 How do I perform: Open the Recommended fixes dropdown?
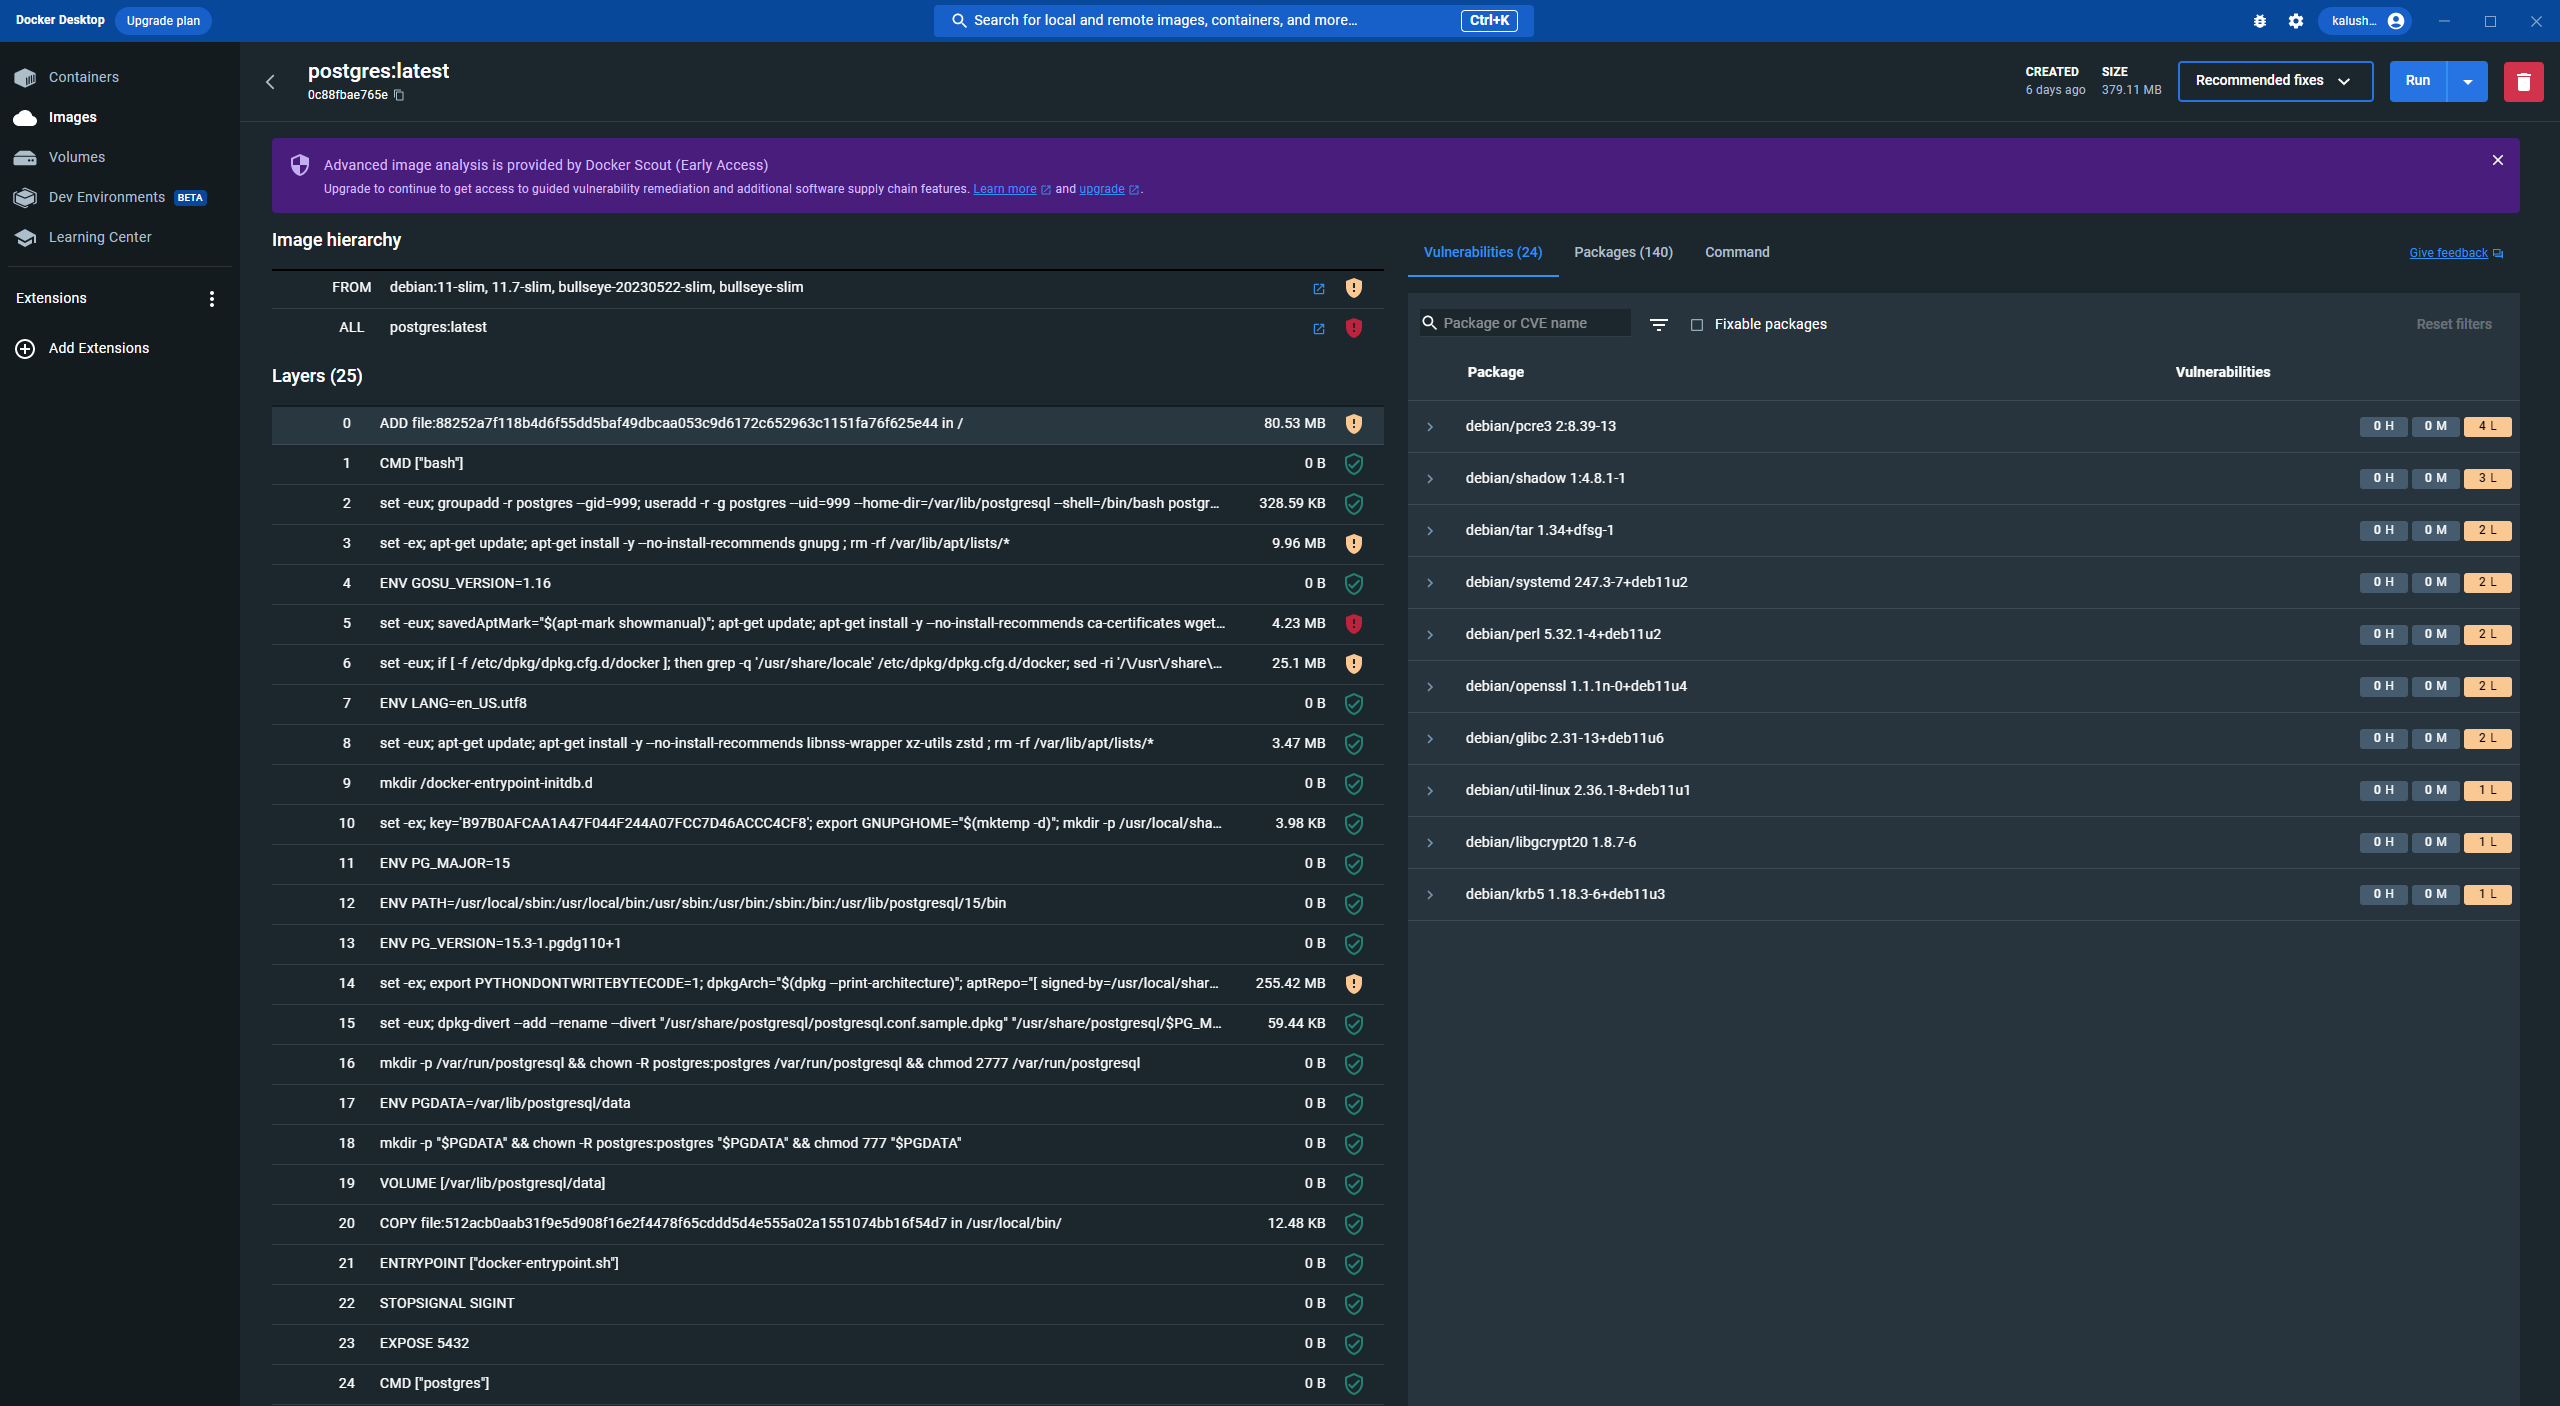coord(2275,81)
